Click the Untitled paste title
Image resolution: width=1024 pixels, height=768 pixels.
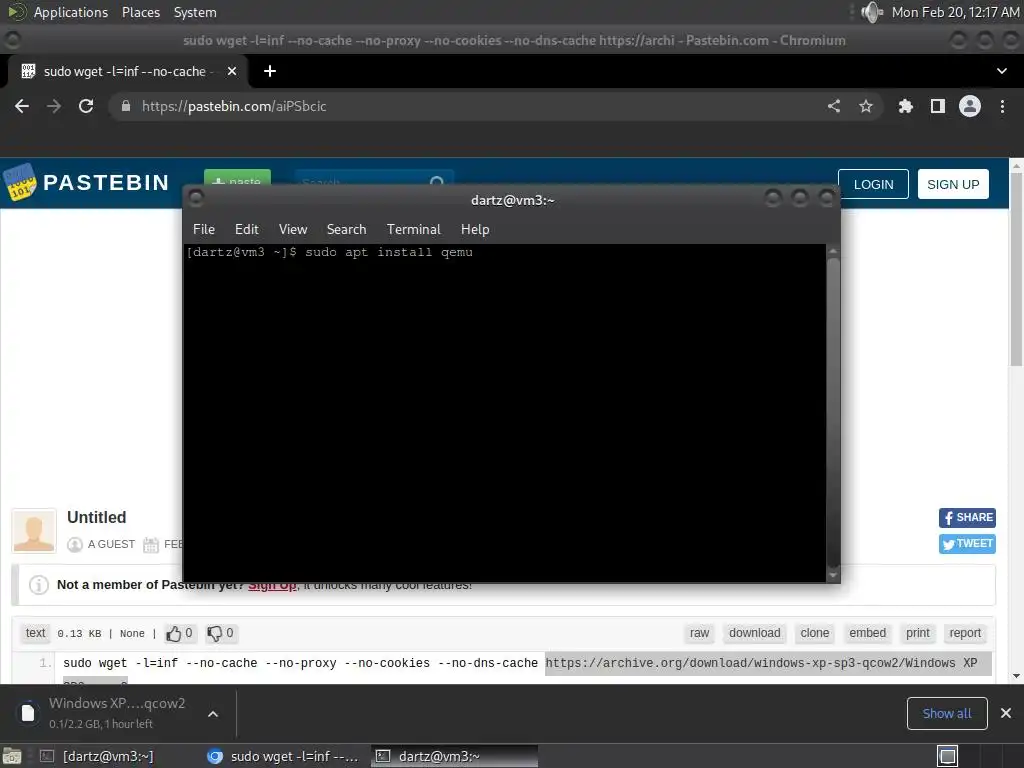pos(97,517)
